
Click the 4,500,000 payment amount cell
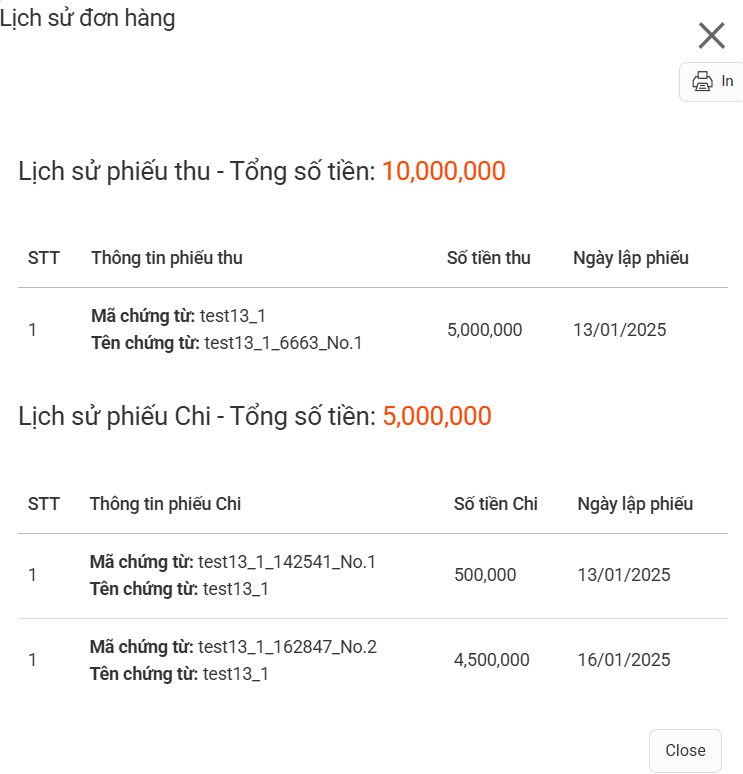point(492,660)
